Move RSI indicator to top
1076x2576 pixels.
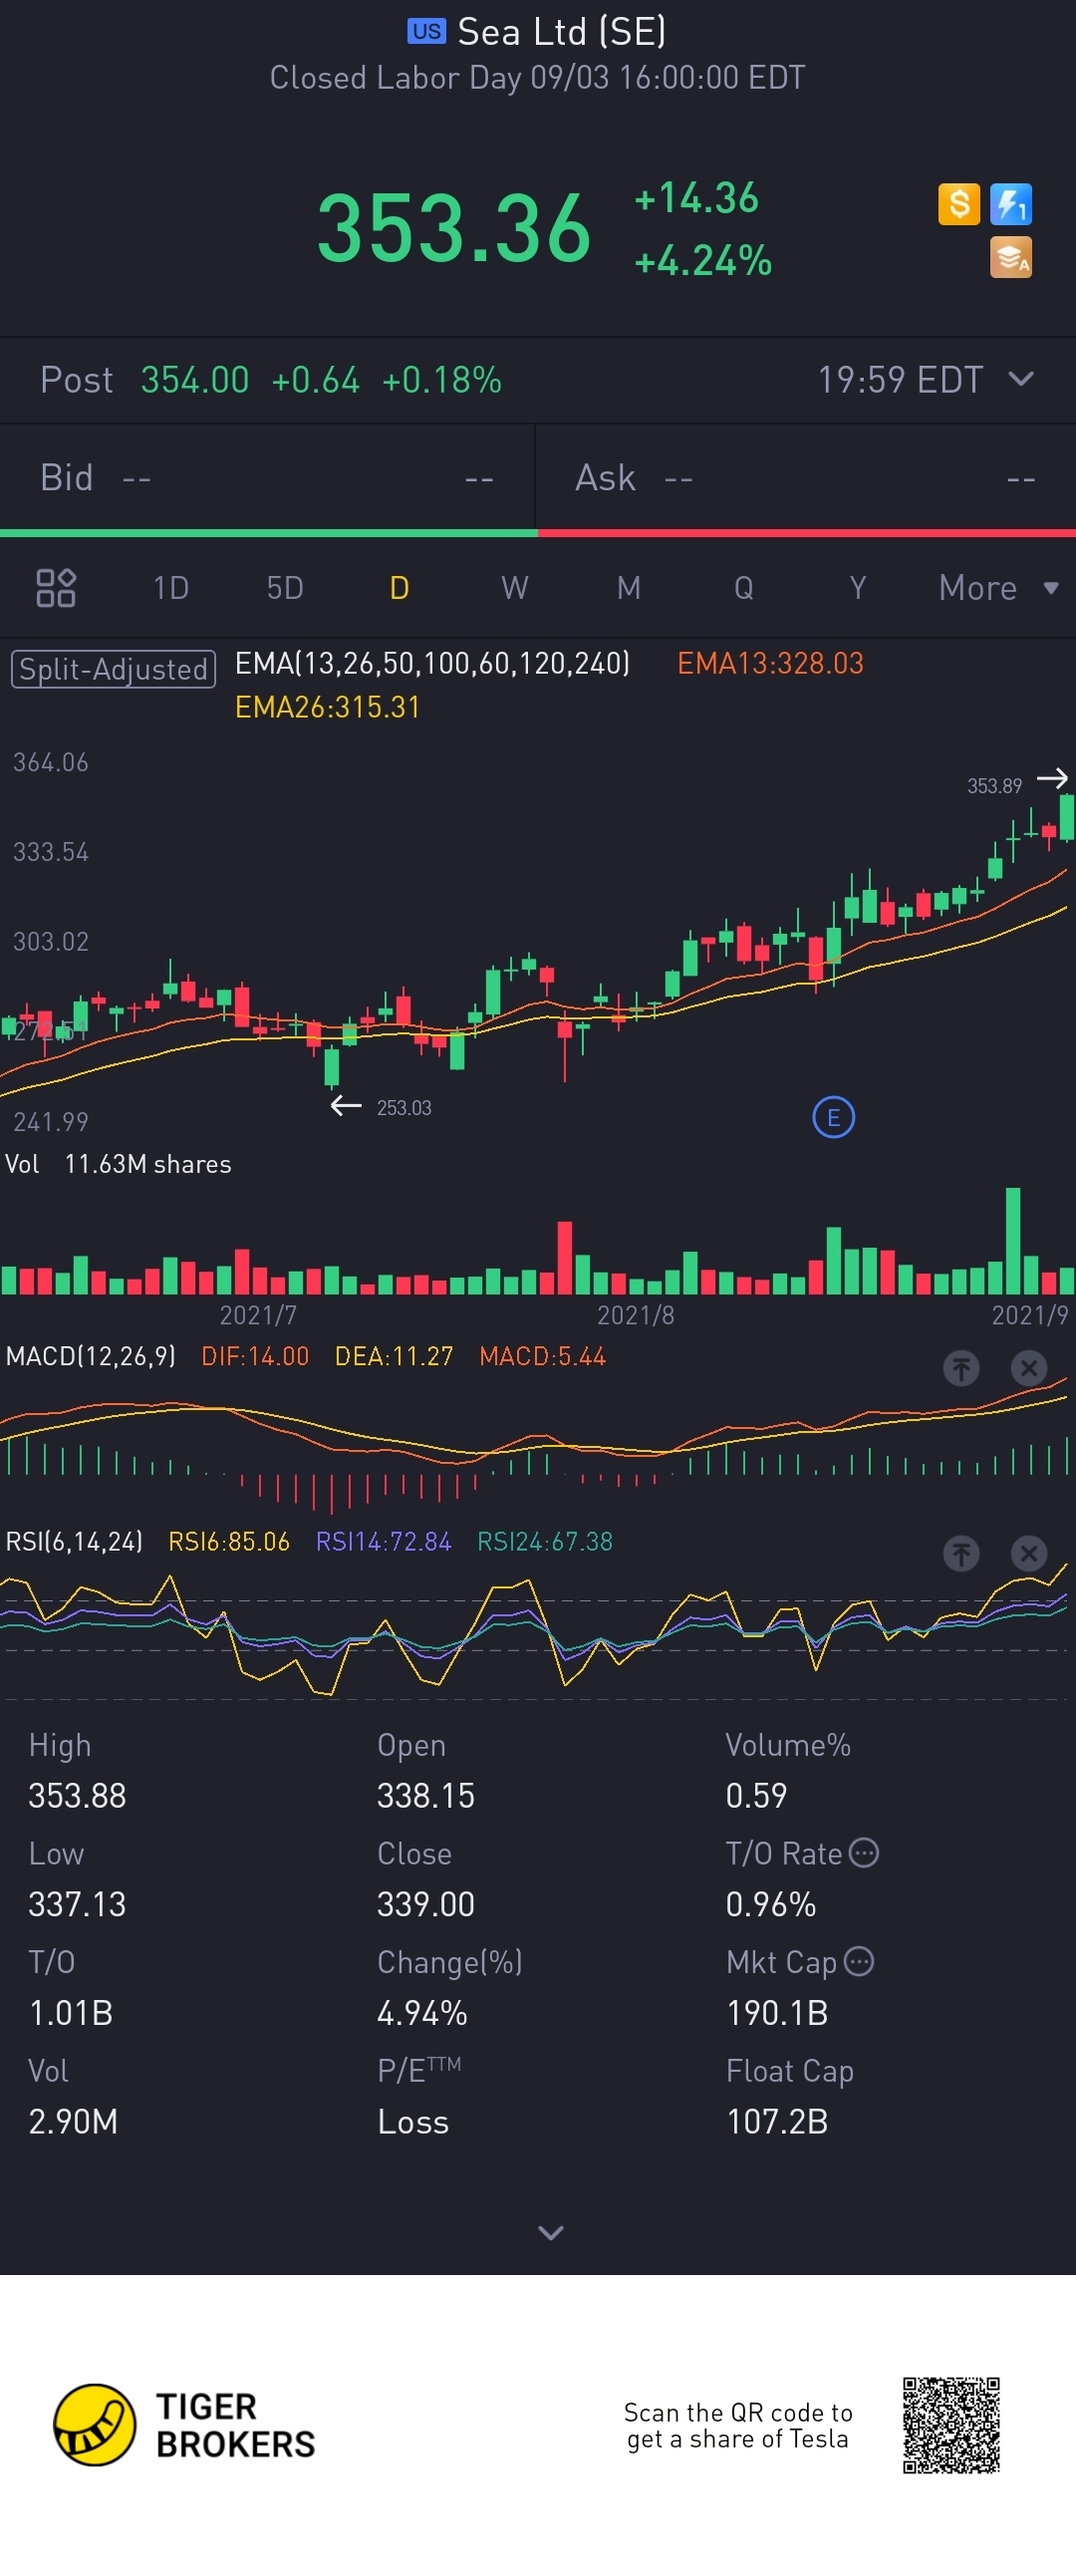click(961, 1553)
